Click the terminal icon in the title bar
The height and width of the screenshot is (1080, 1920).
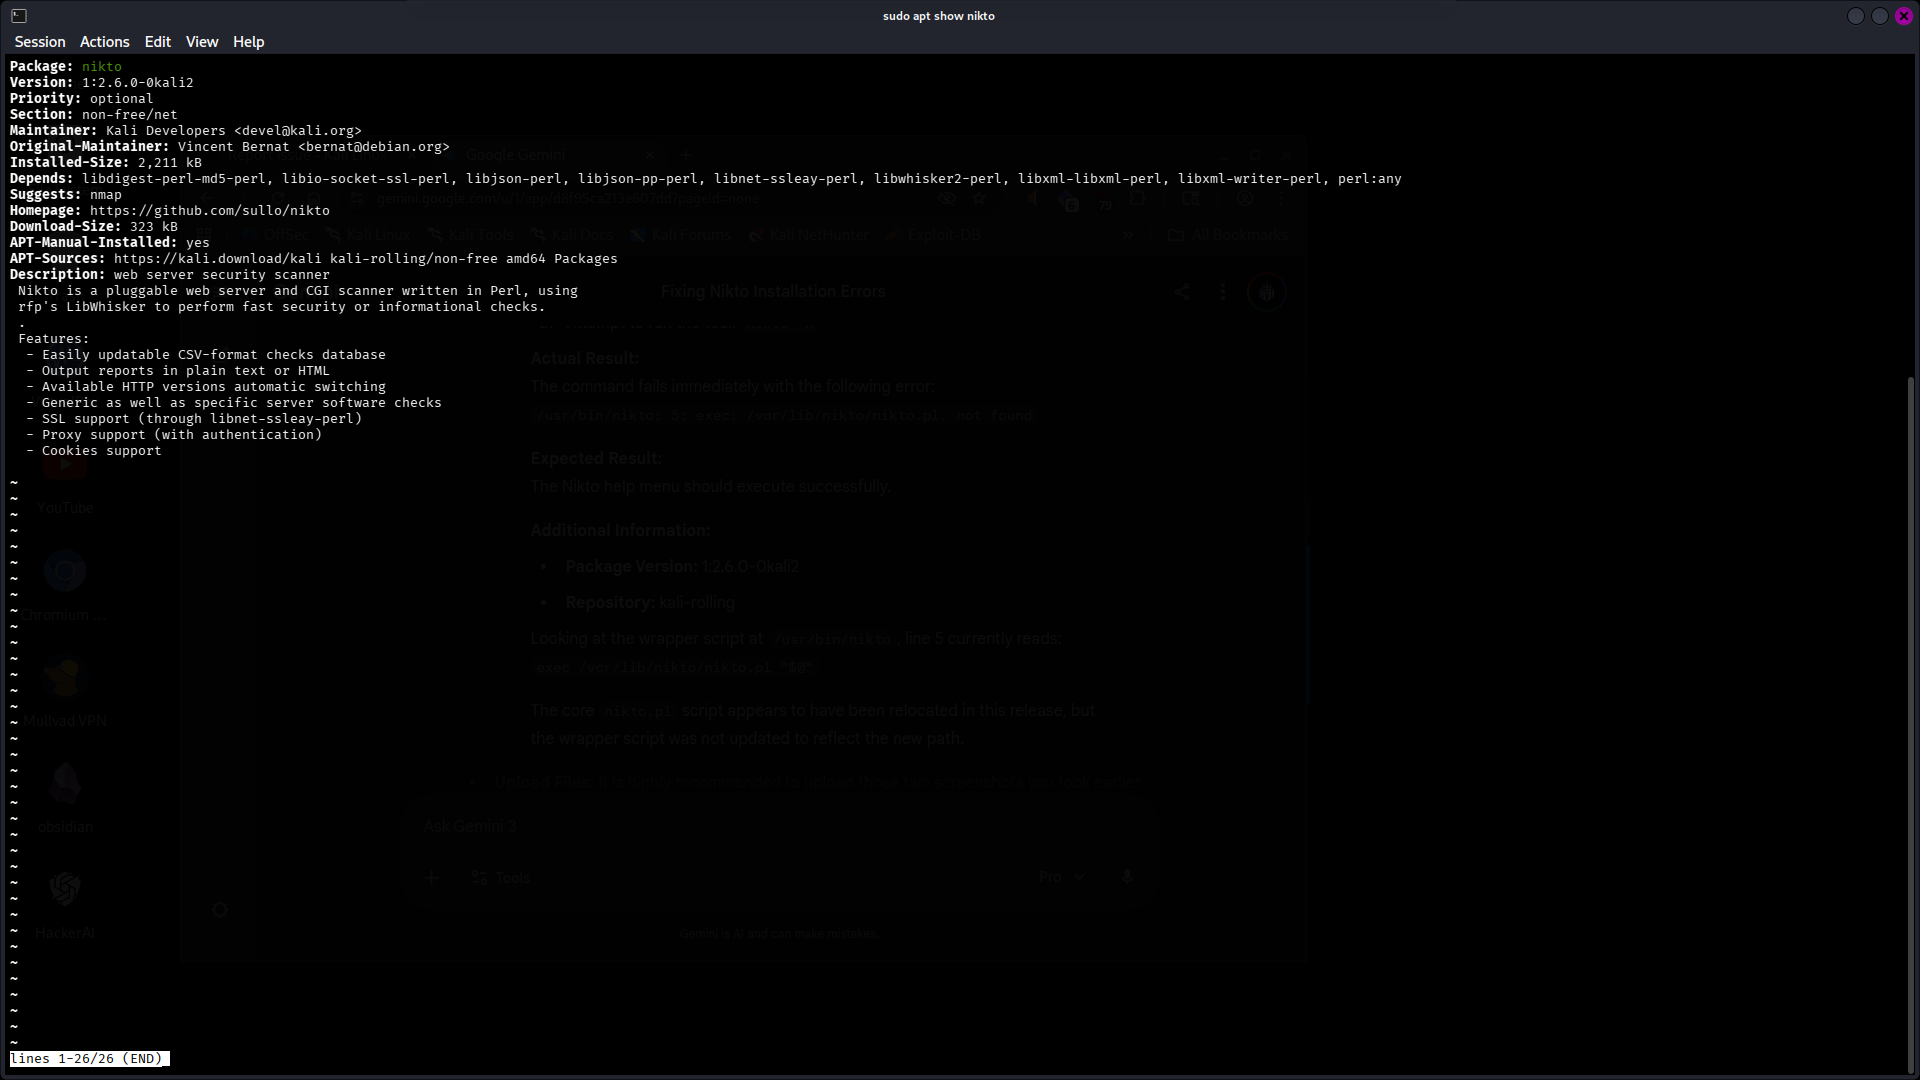coord(19,16)
